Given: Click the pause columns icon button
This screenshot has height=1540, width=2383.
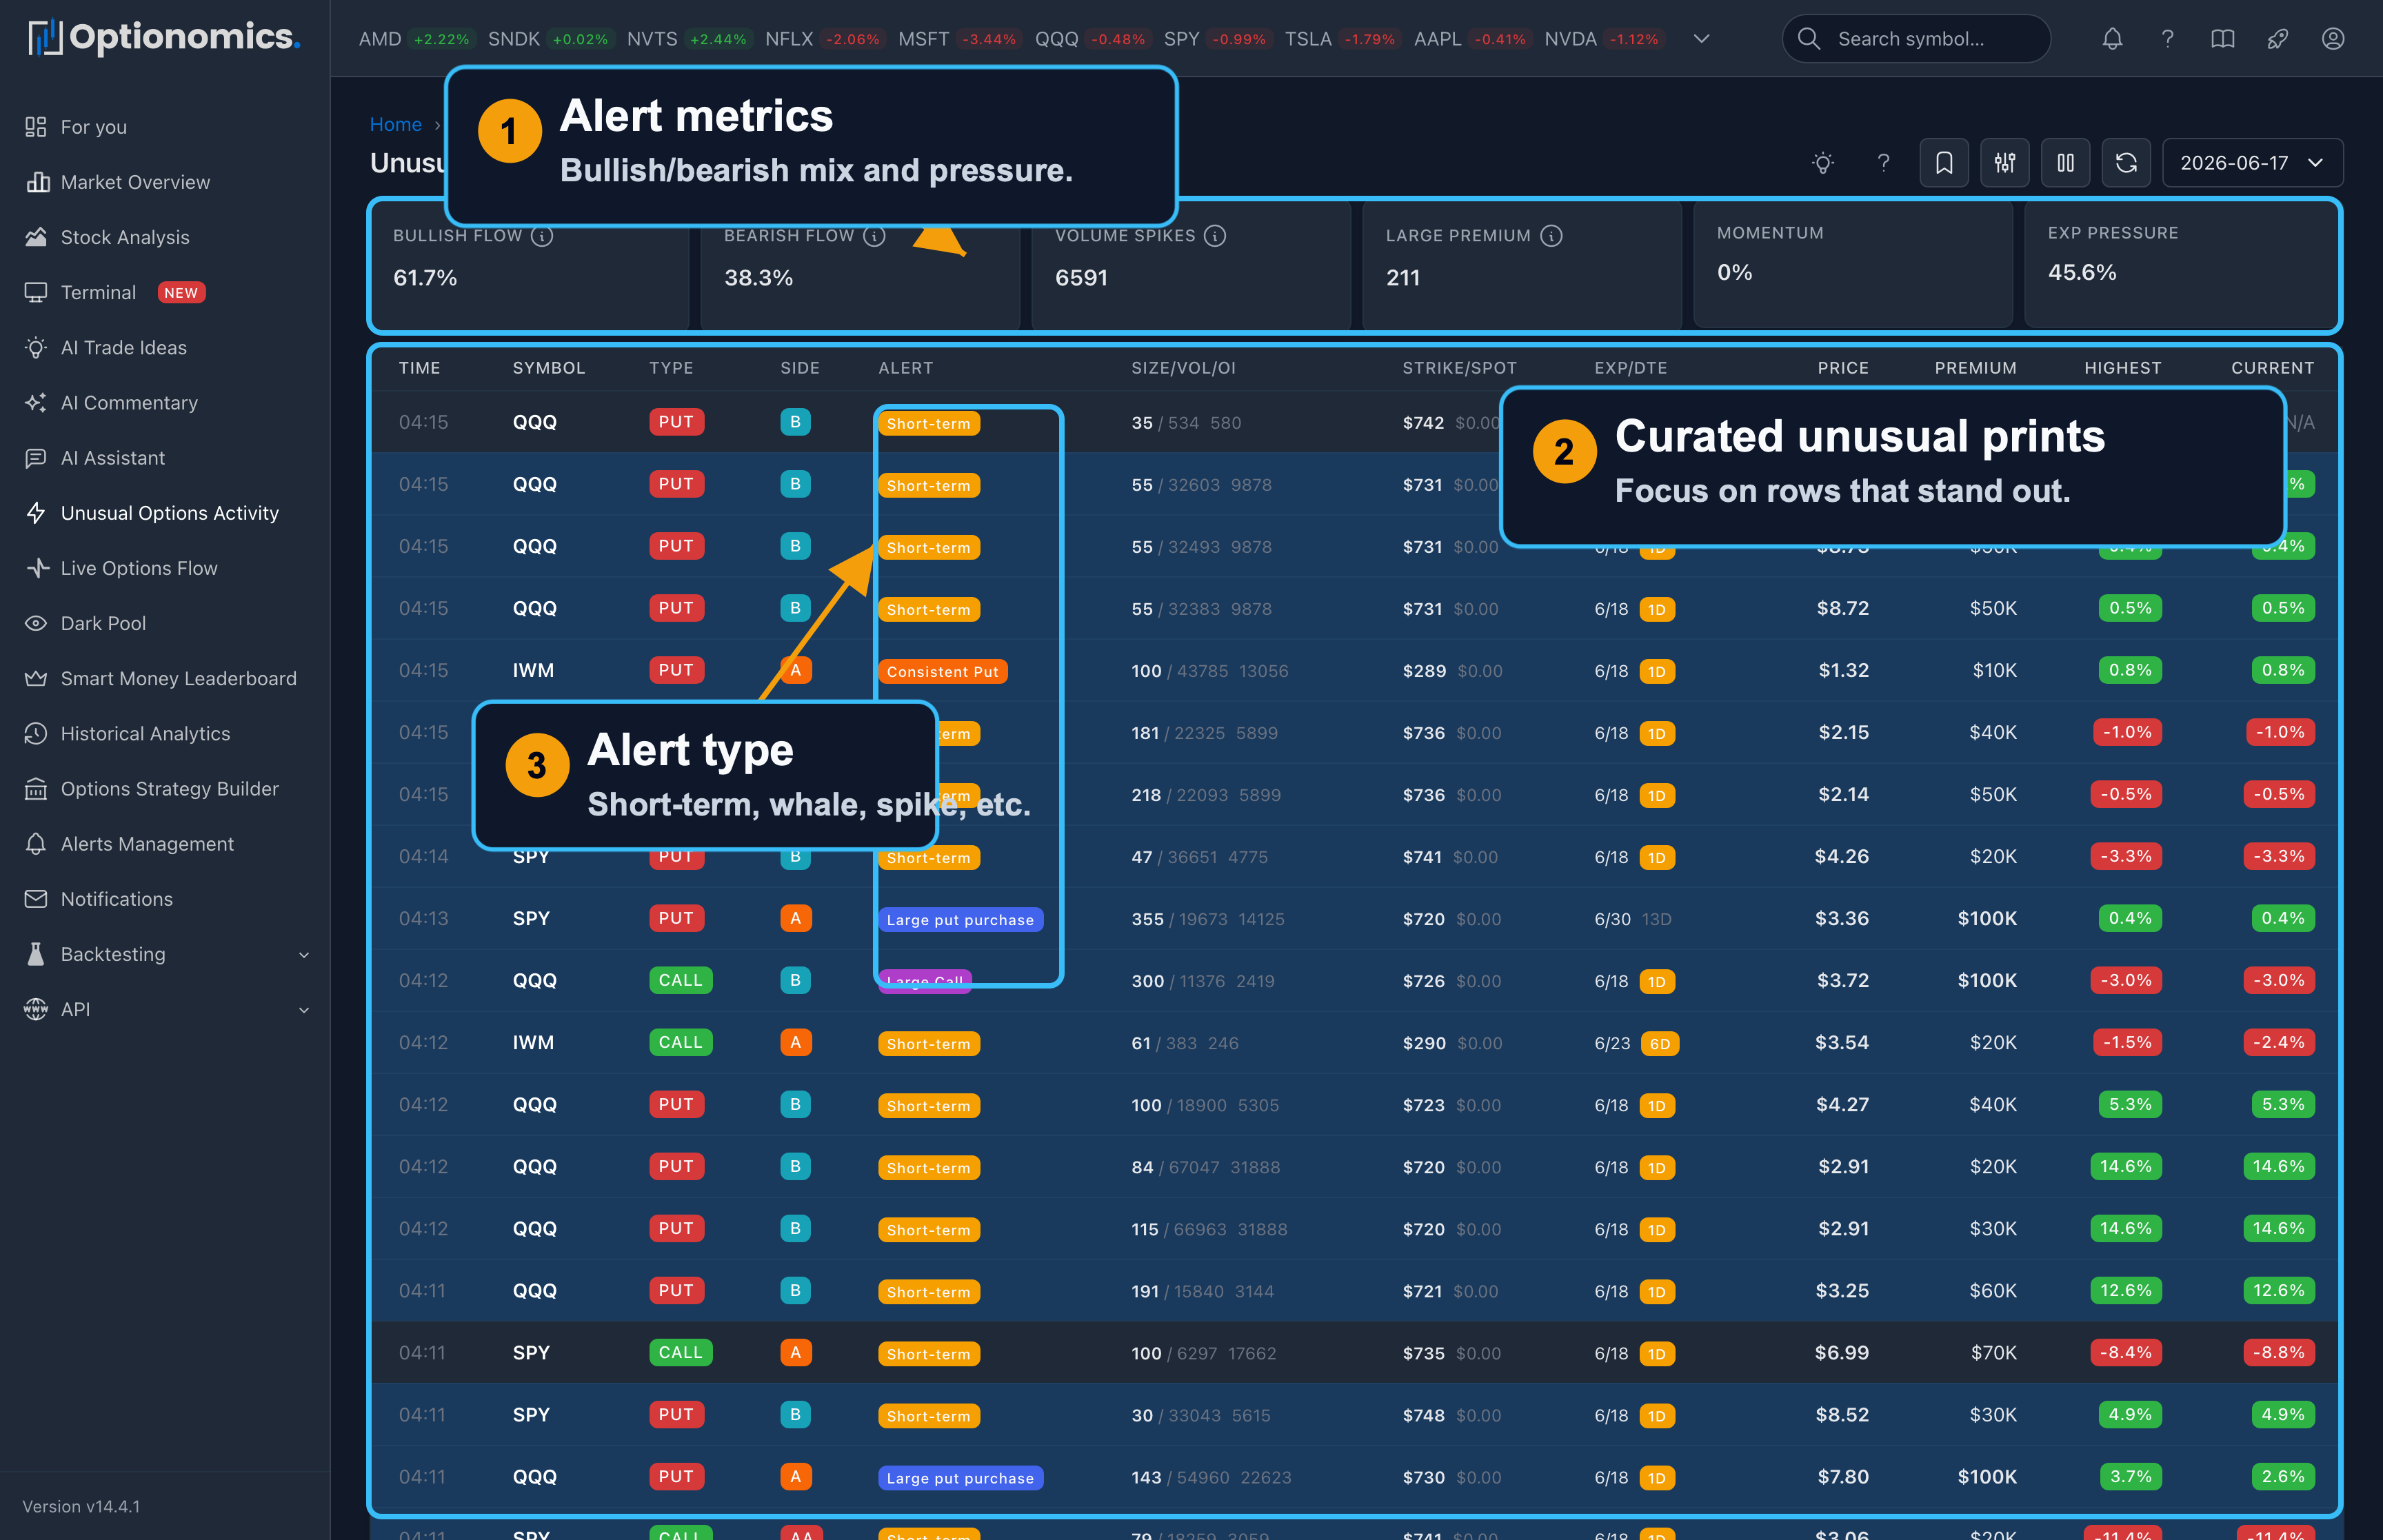Looking at the screenshot, I should 2065,163.
